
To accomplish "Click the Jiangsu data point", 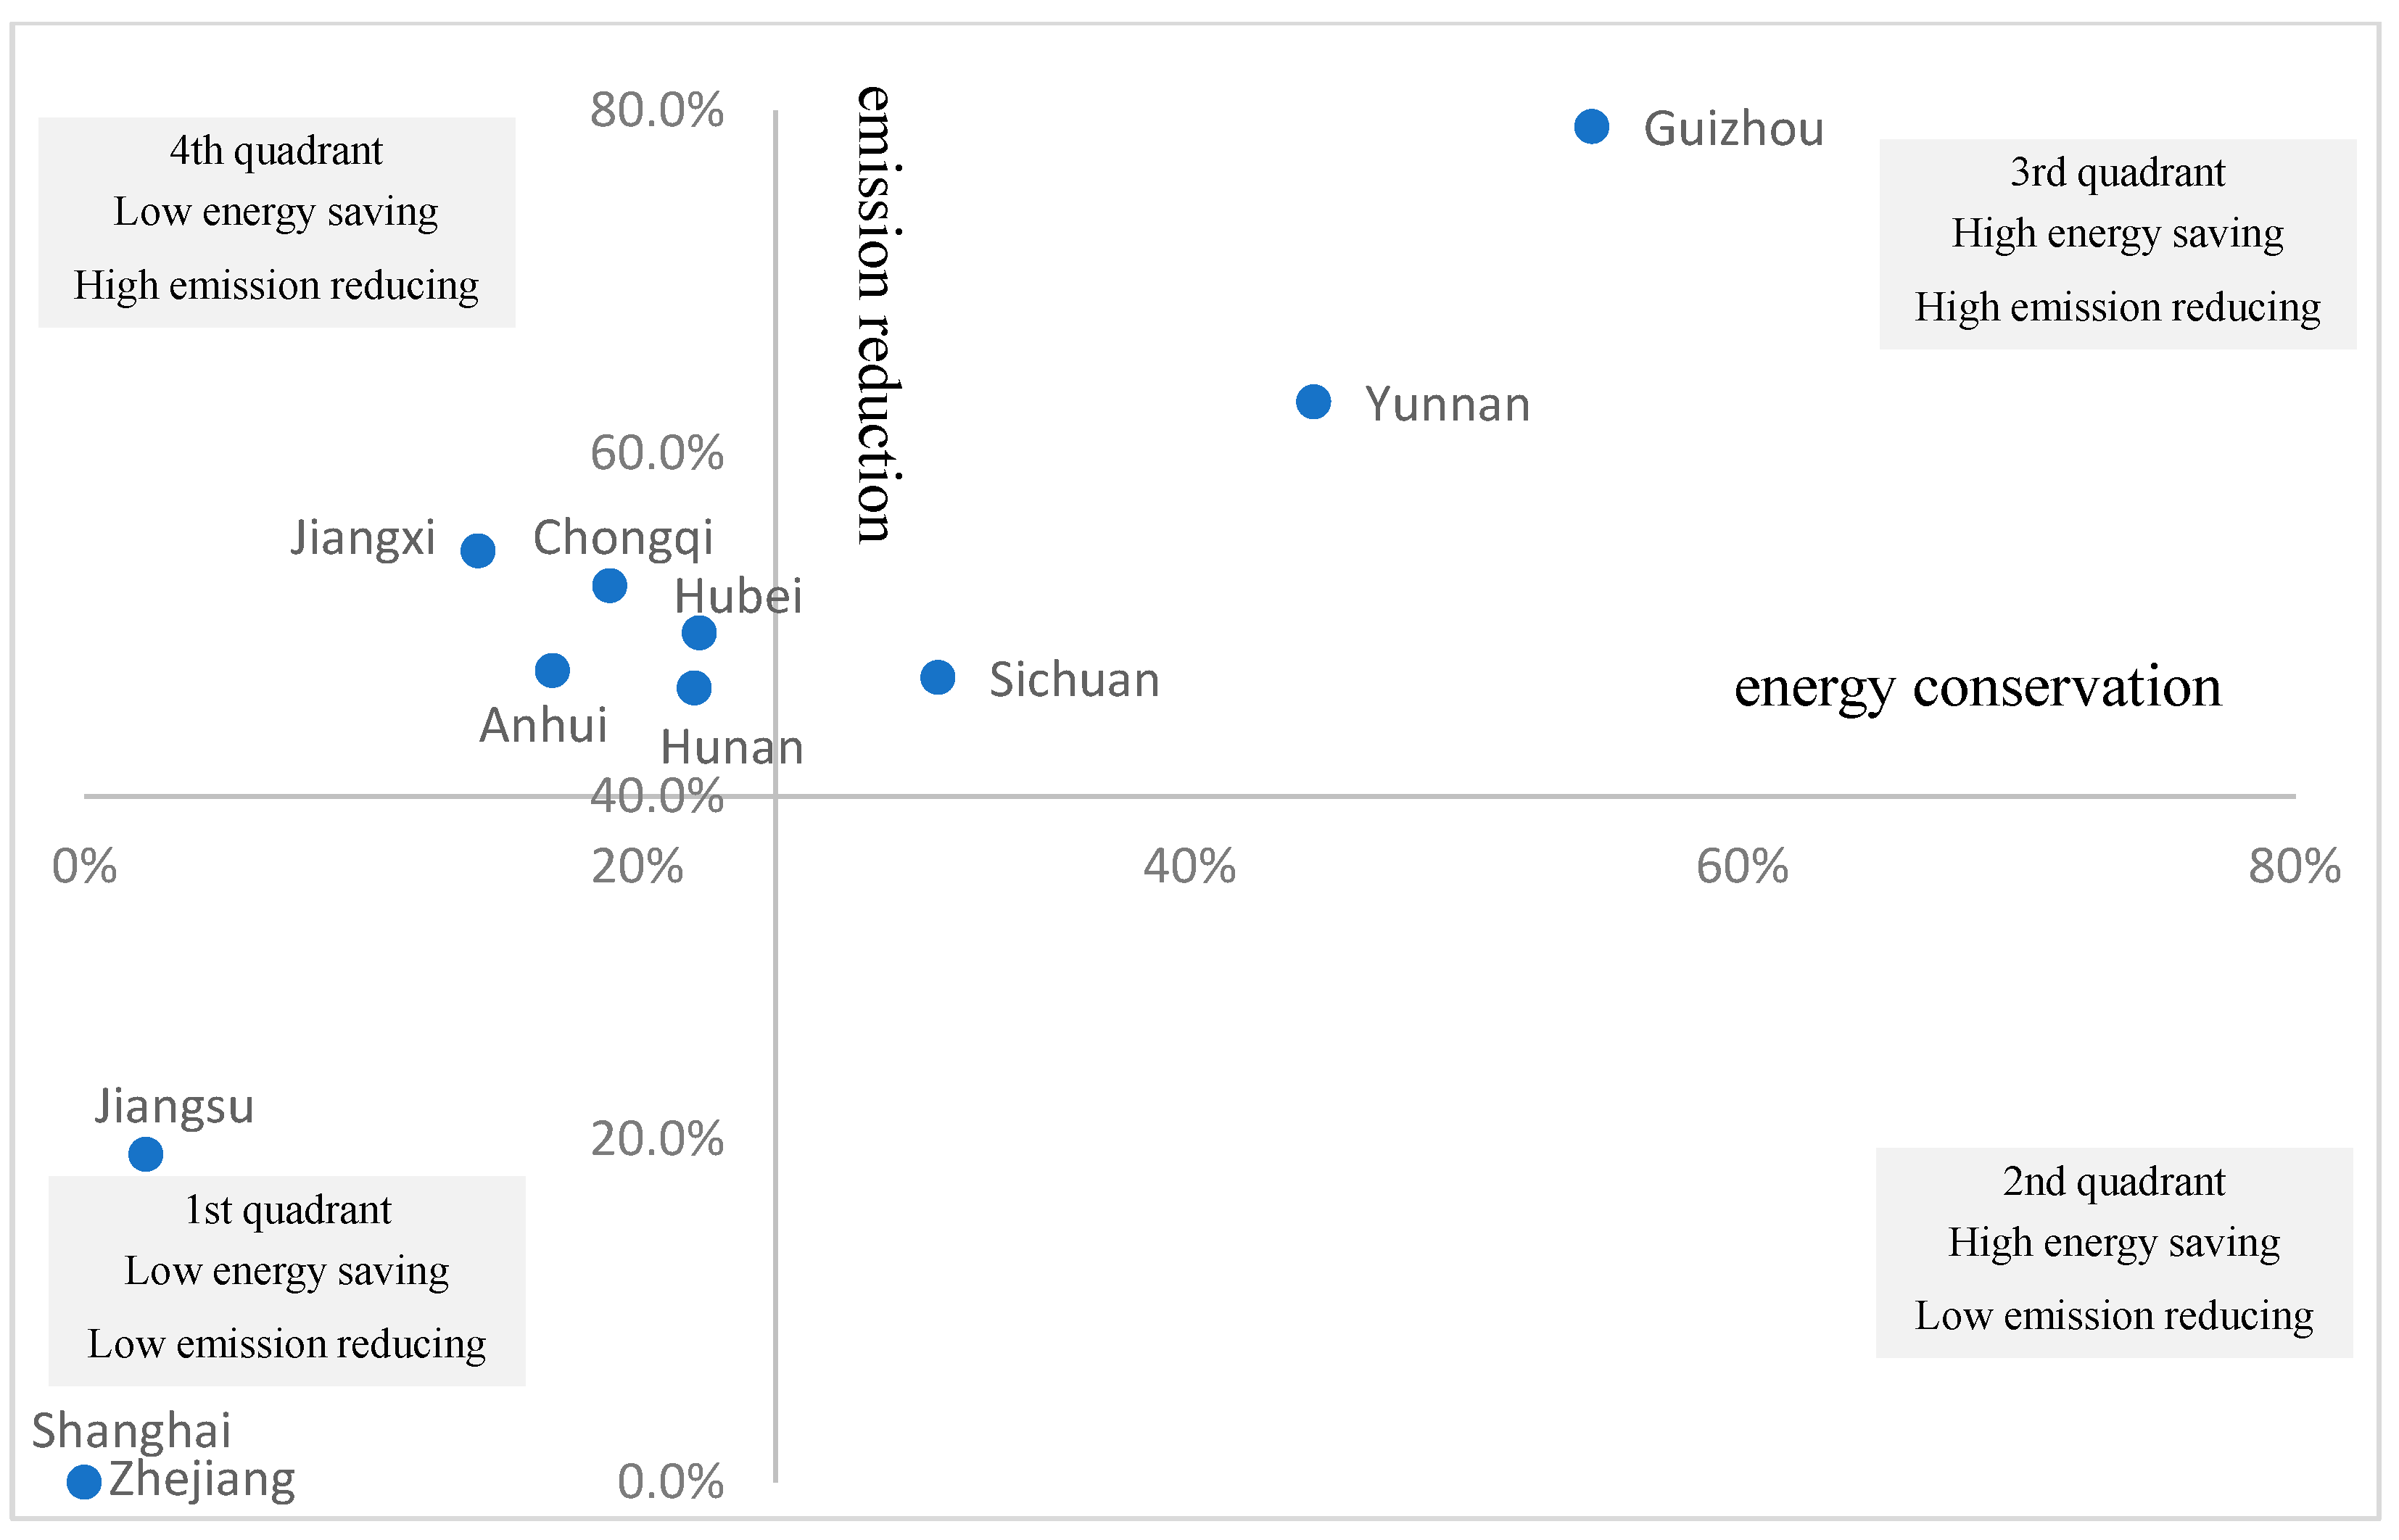I will [x=146, y=1154].
